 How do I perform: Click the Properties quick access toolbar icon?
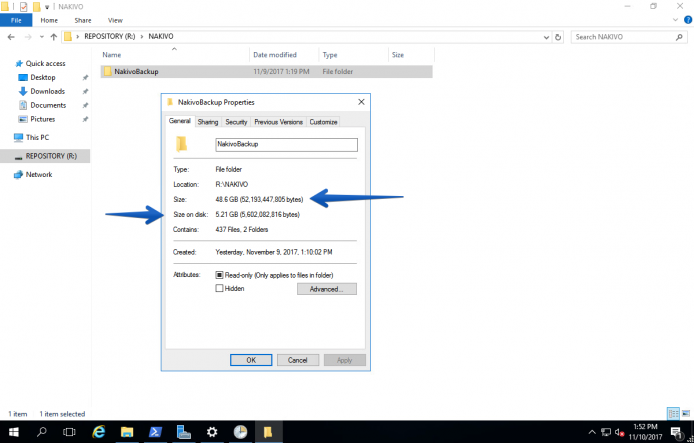[23, 7]
